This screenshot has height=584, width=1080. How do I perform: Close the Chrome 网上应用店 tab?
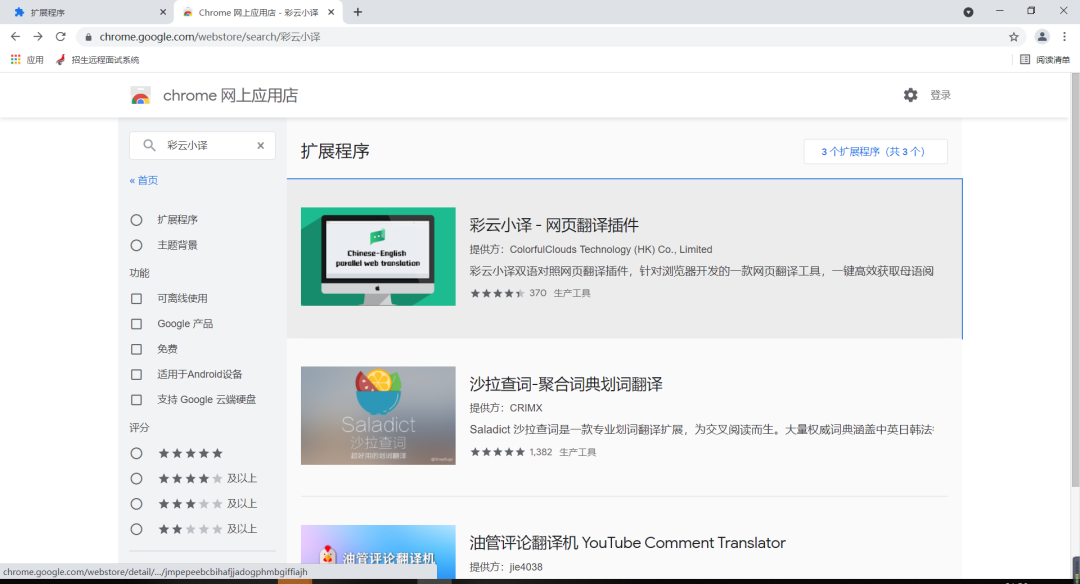331,12
